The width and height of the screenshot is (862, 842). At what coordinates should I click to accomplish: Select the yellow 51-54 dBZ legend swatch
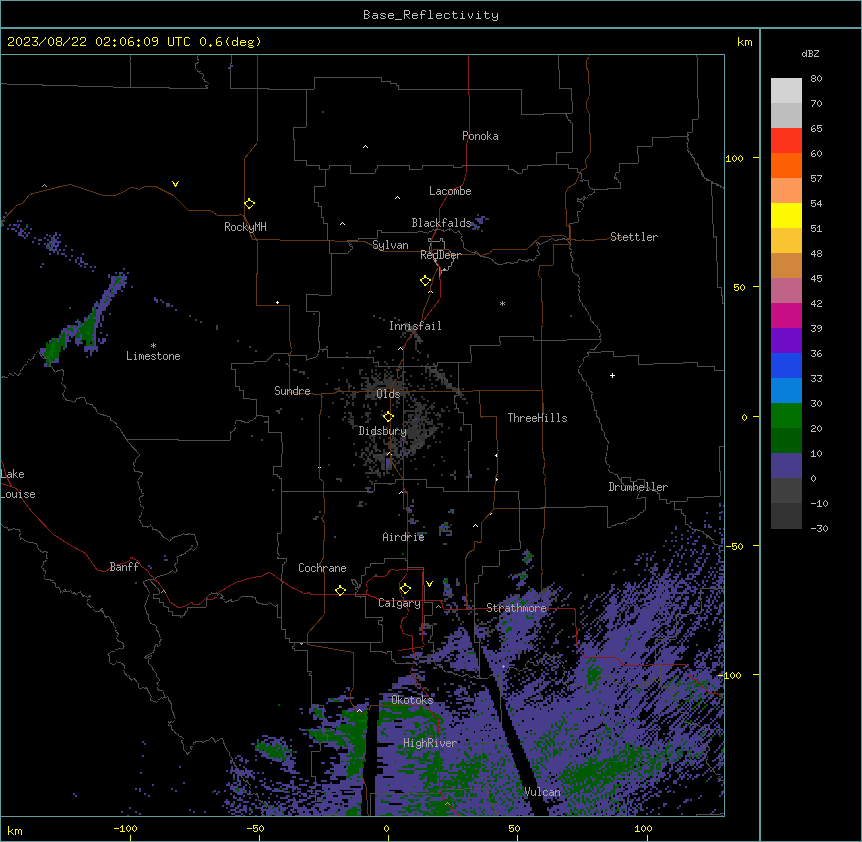coord(786,215)
